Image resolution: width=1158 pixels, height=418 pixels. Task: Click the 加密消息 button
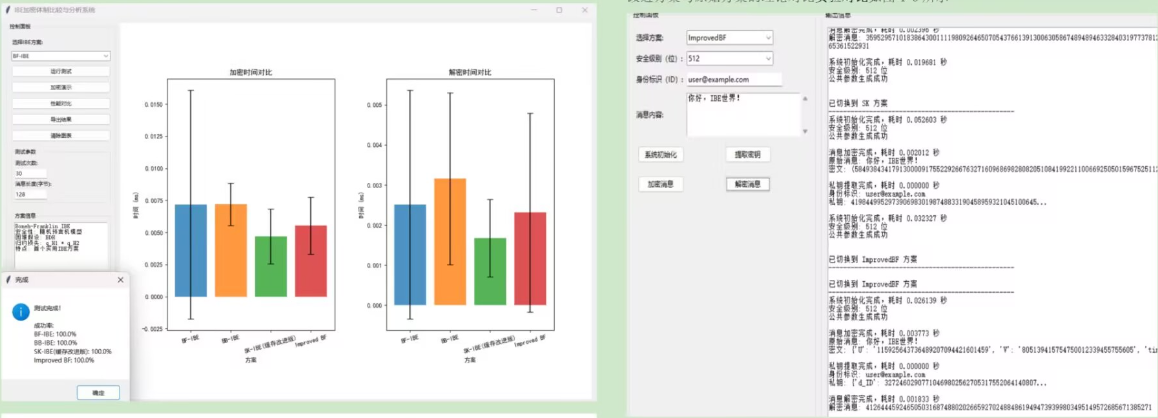[660, 185]
